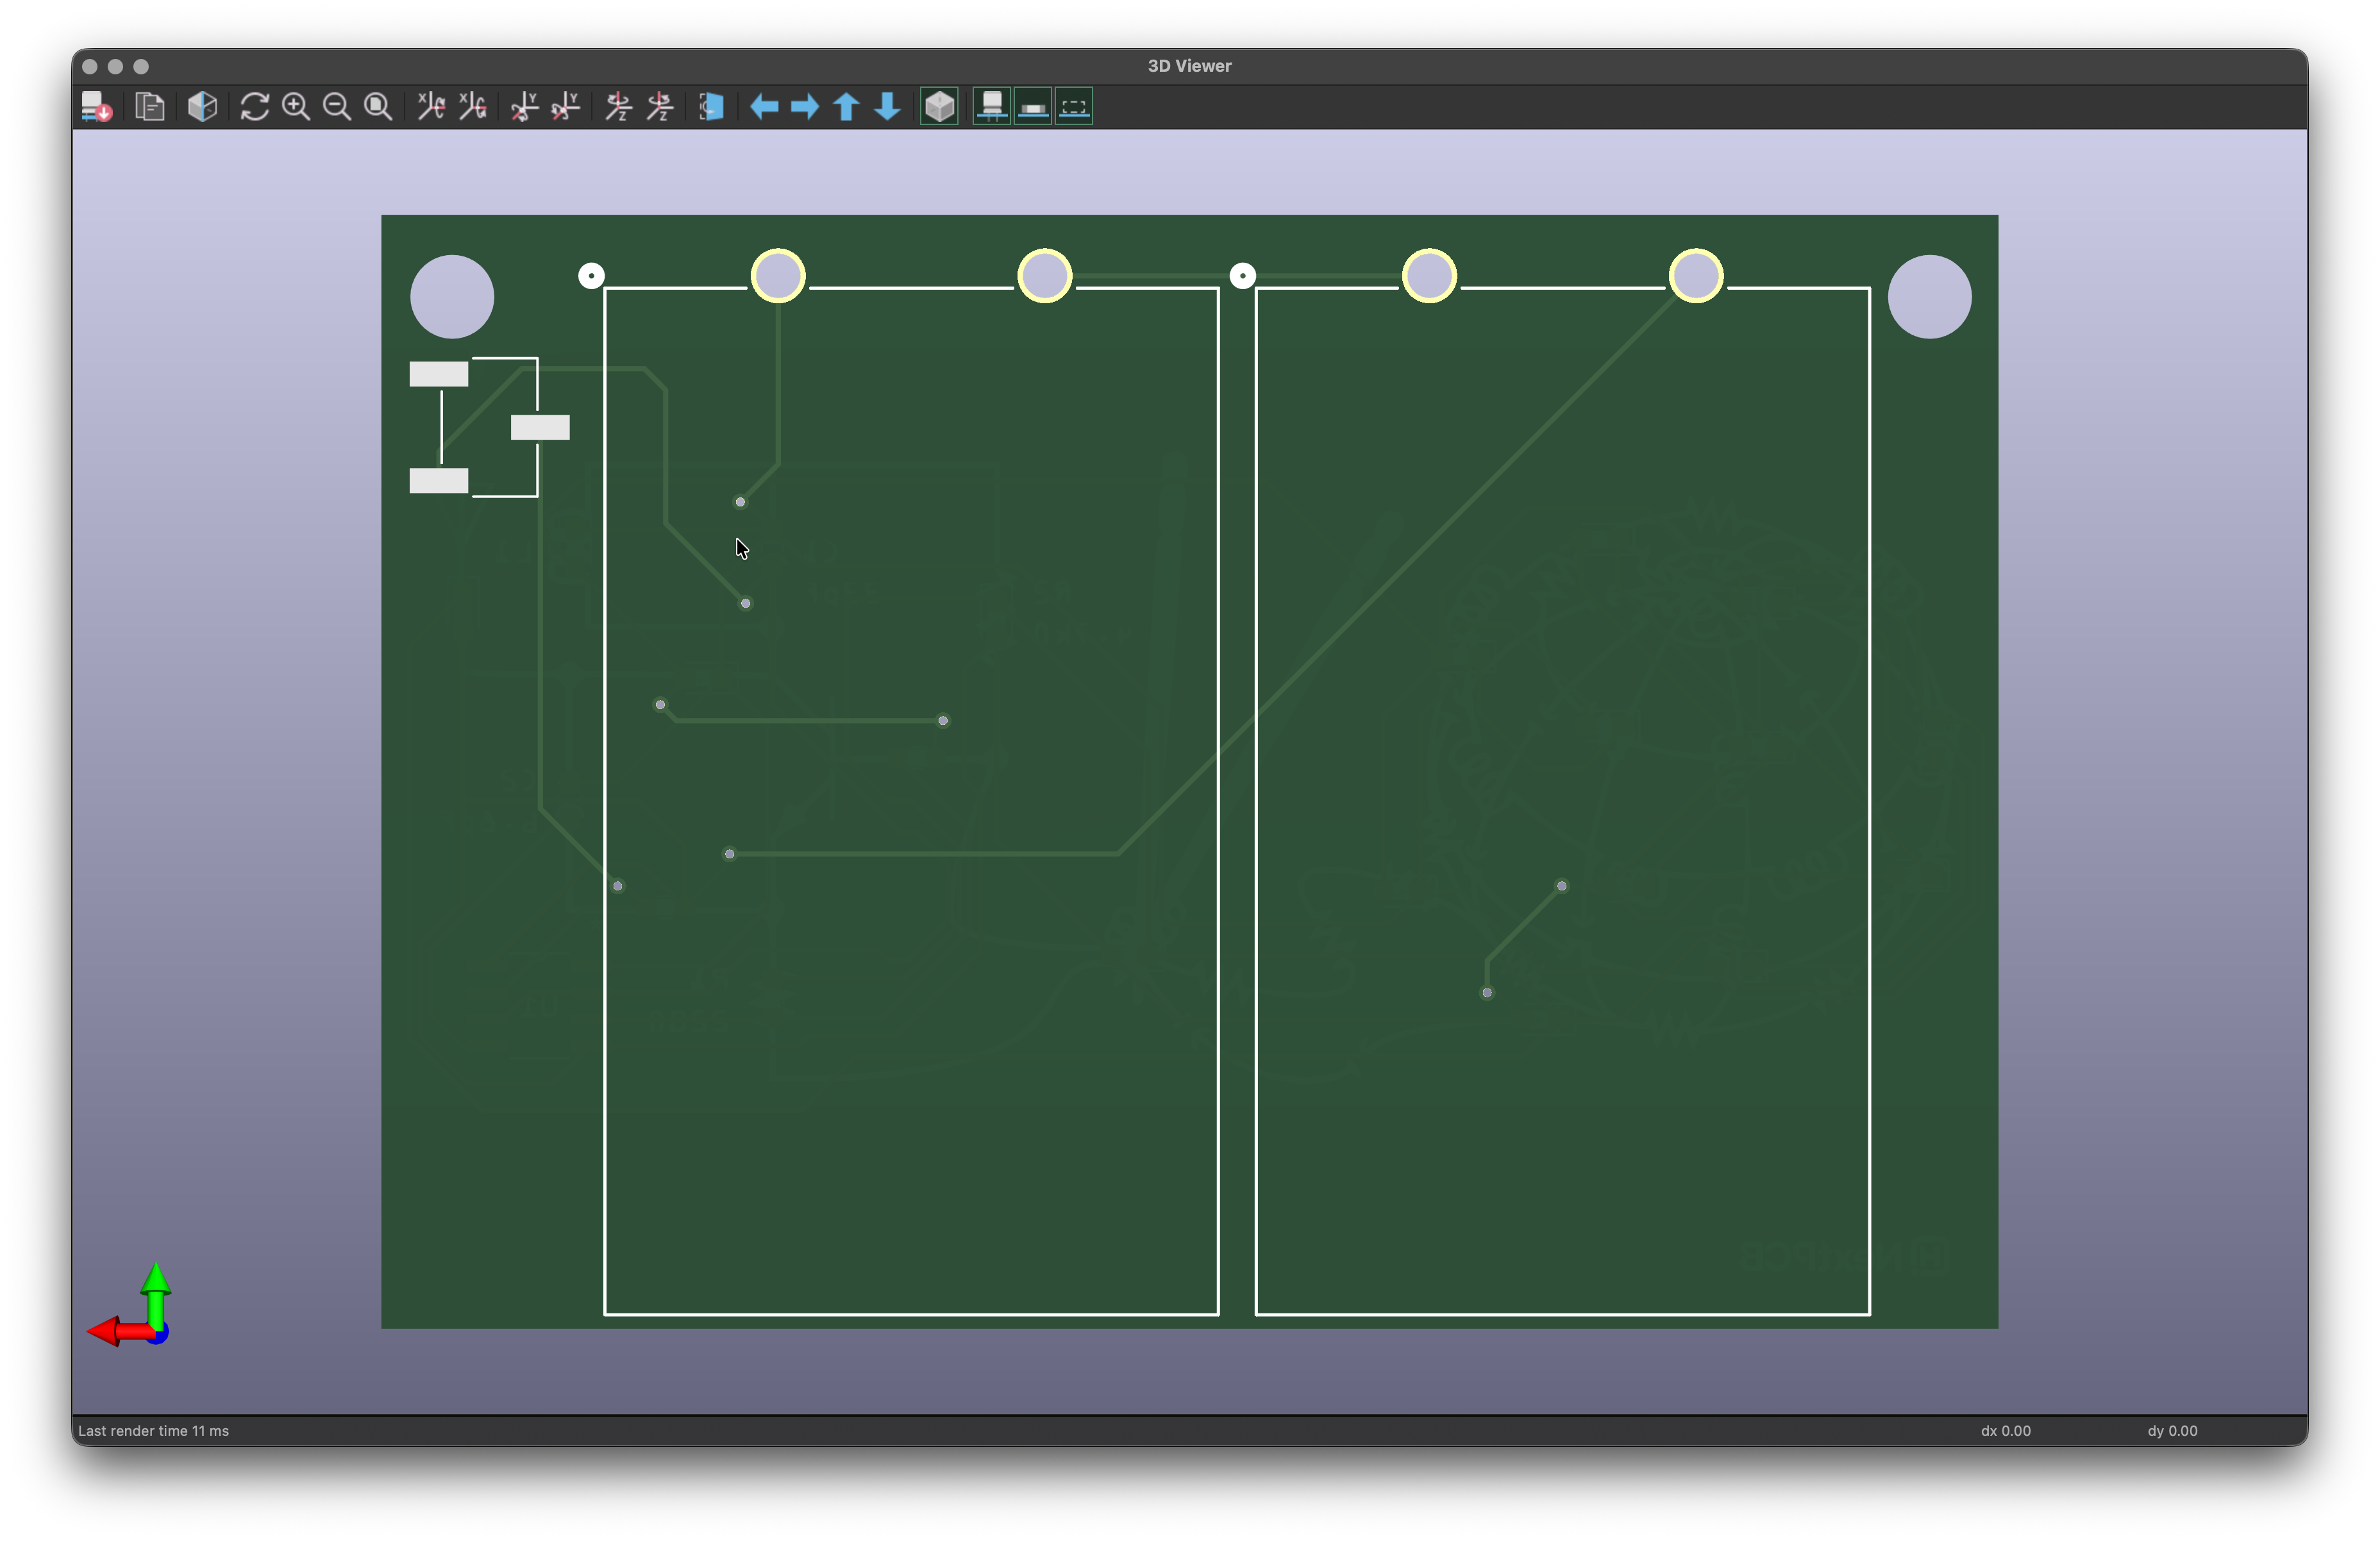
Task: Move the board down with the arrow
Action: [x=887, y=107]
